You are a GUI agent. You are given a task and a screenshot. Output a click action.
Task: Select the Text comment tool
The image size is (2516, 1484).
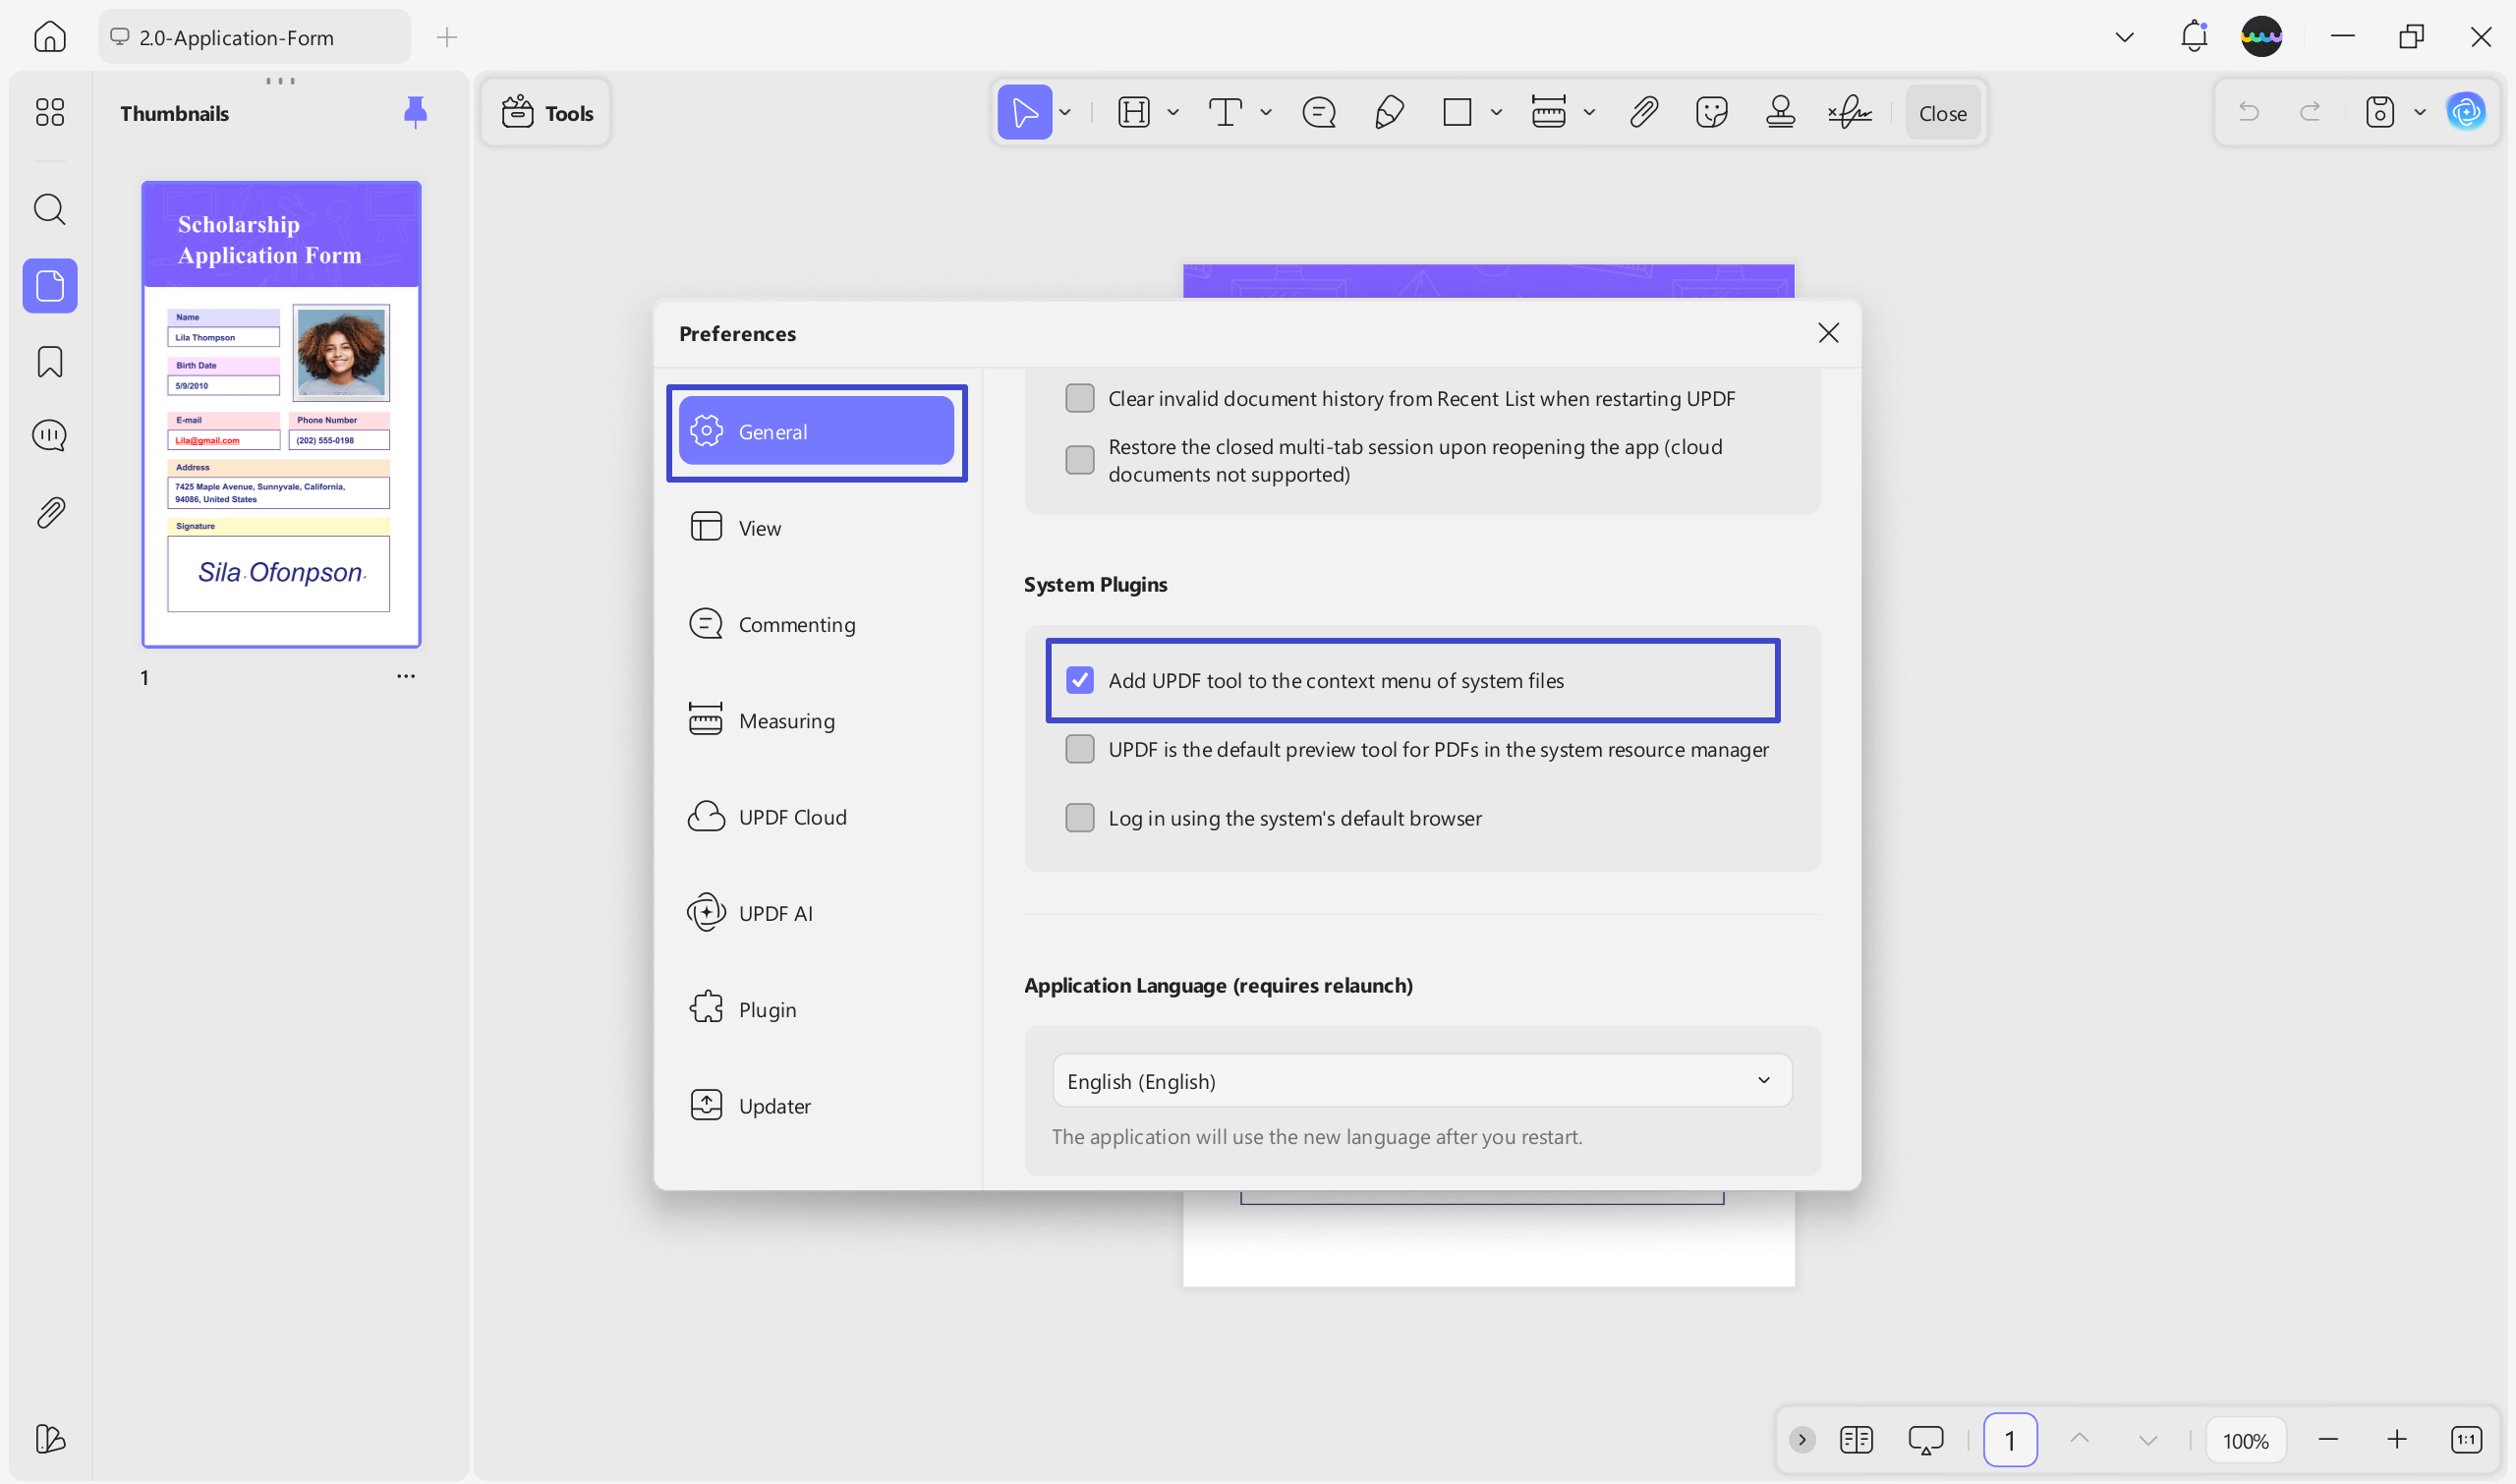click(x=1225, y=112)
